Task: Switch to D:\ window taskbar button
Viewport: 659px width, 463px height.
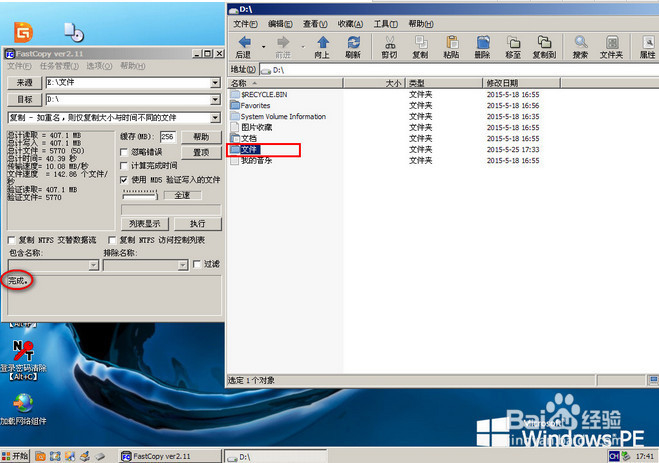Action: pos(275,456)
